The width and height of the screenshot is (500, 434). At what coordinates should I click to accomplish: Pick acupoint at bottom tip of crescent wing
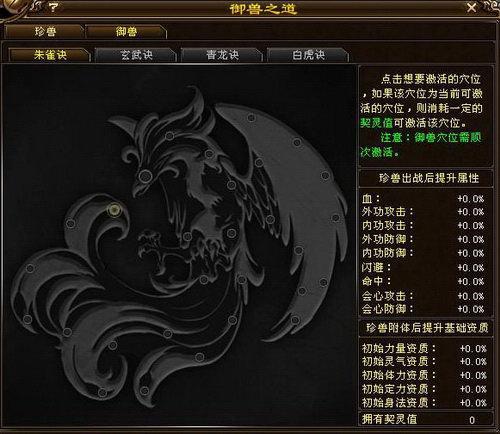click(x=295, y=320)
